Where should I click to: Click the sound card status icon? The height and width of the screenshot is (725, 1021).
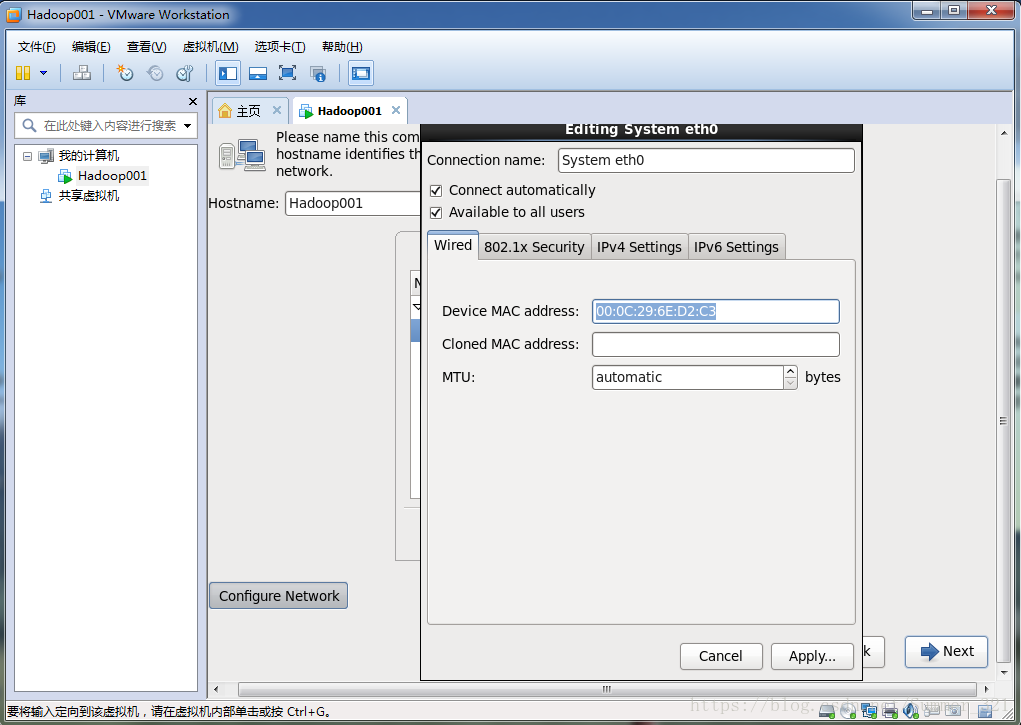(910, 711)
